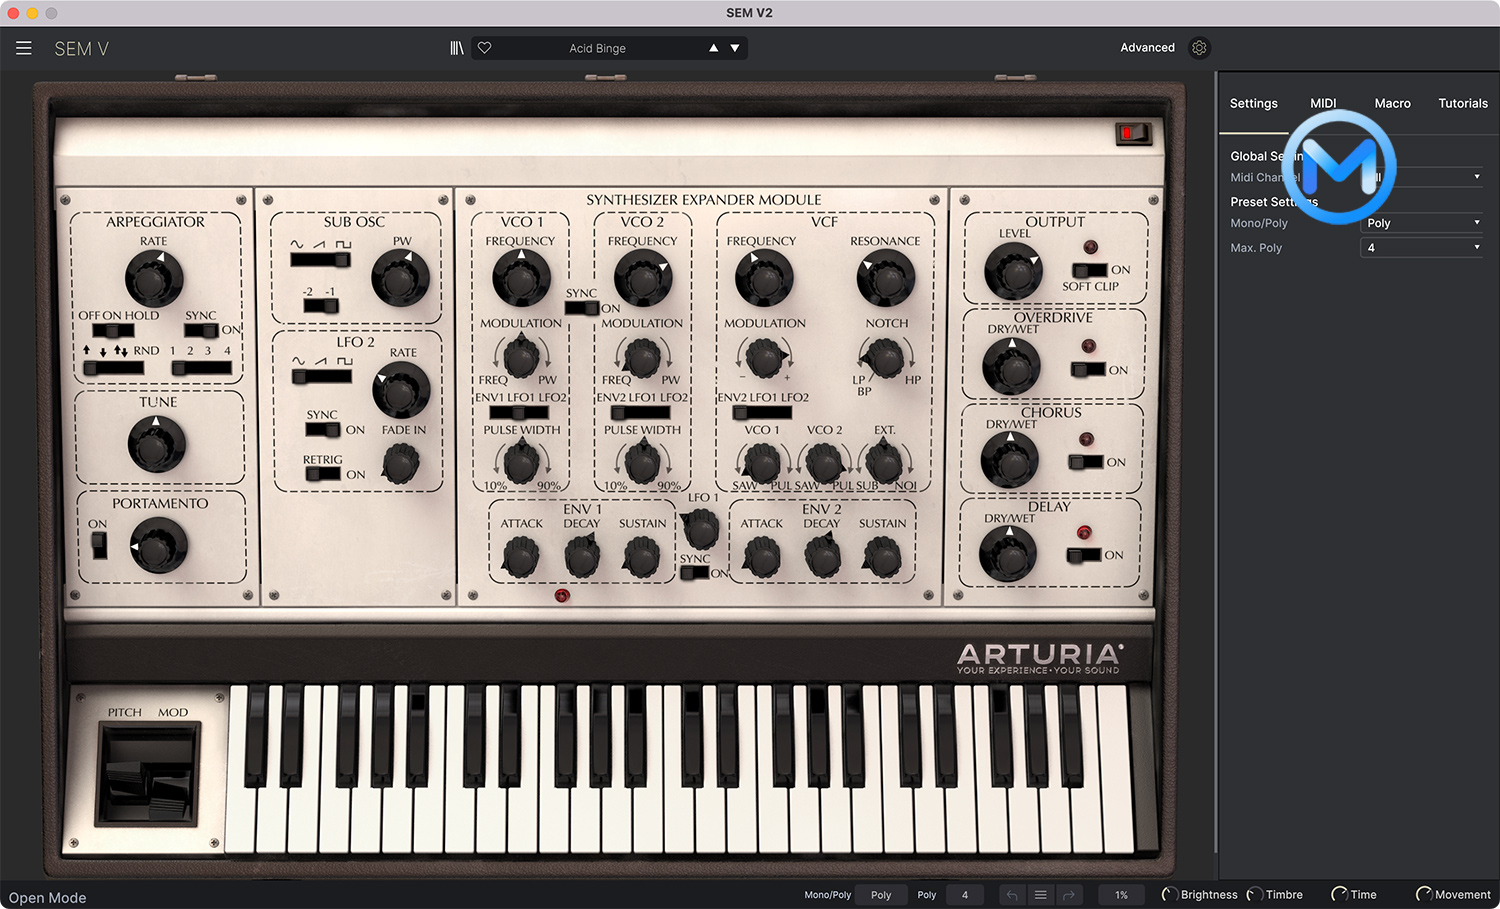Open the SEM V hamburger main menu

(x=24, y=48)
